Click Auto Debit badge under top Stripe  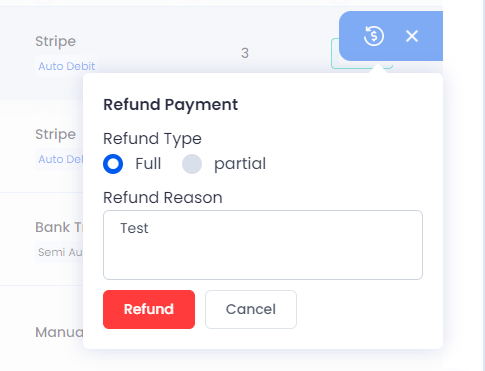[67, 66]
